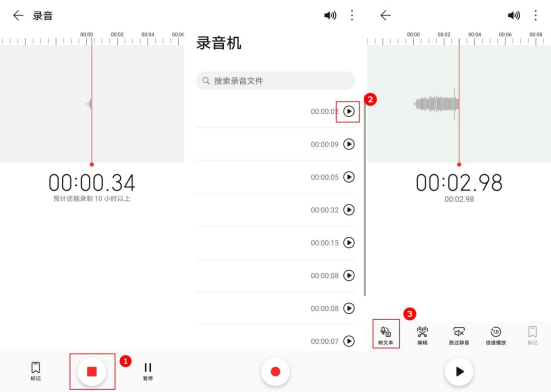Select the 00:00:09 duration text

click(x=324, y=144)
